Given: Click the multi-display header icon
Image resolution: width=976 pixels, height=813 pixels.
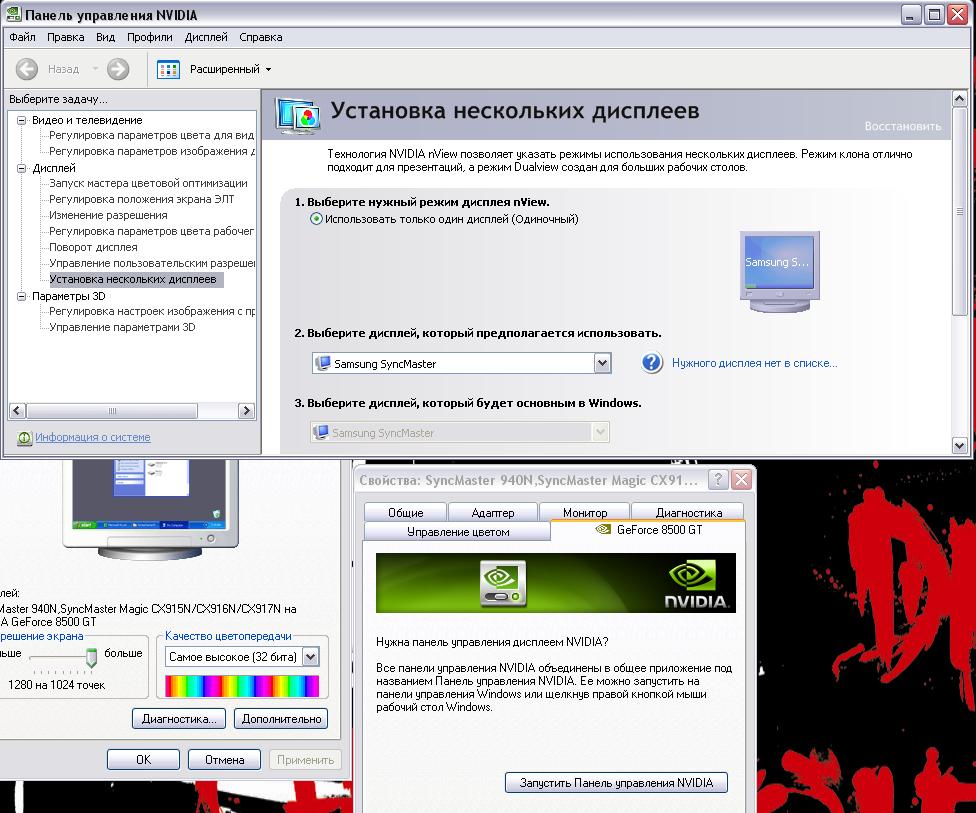Looking at the screenshot, I should pos(297,113).
